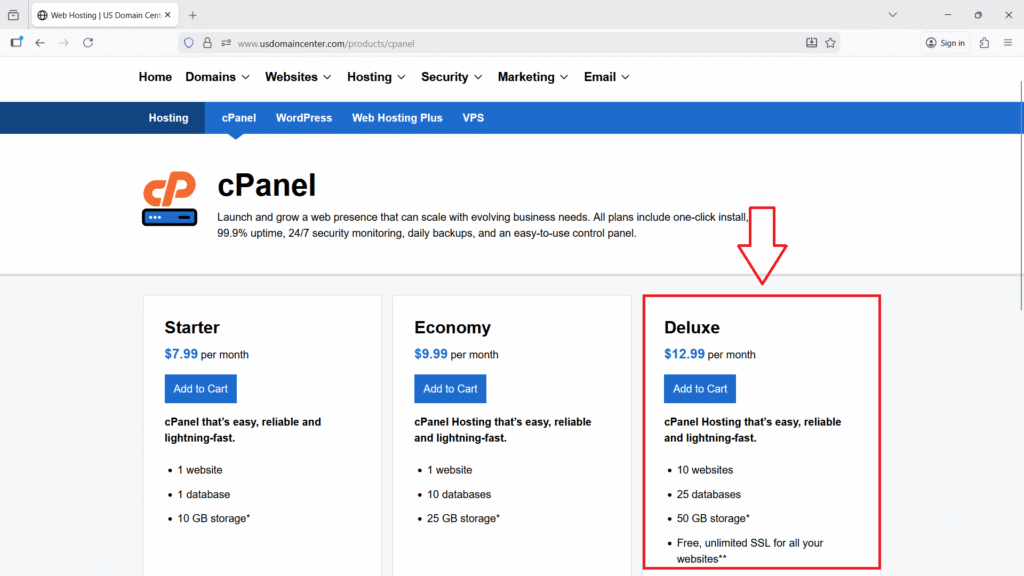Image resolution: width=1024 pixels, height=576 pixels.
Task: Select the VPS tab
Action: [473, 118]
